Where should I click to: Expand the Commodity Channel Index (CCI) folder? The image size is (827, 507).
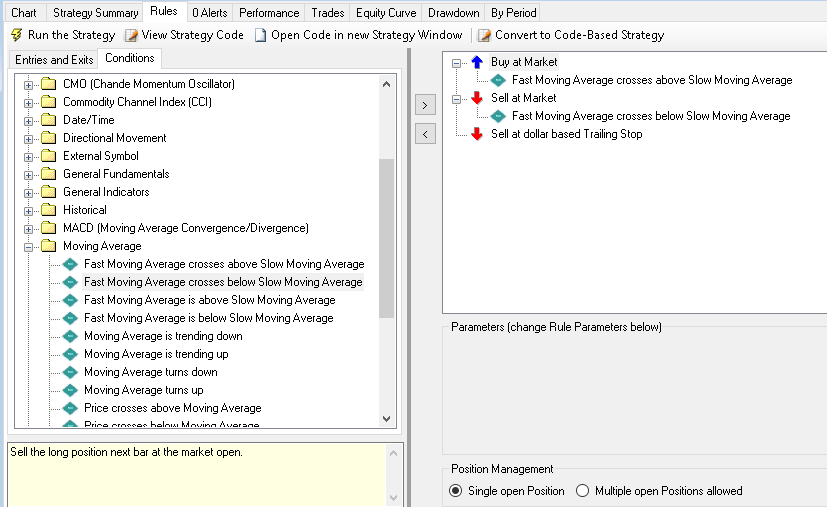(29, 102)
